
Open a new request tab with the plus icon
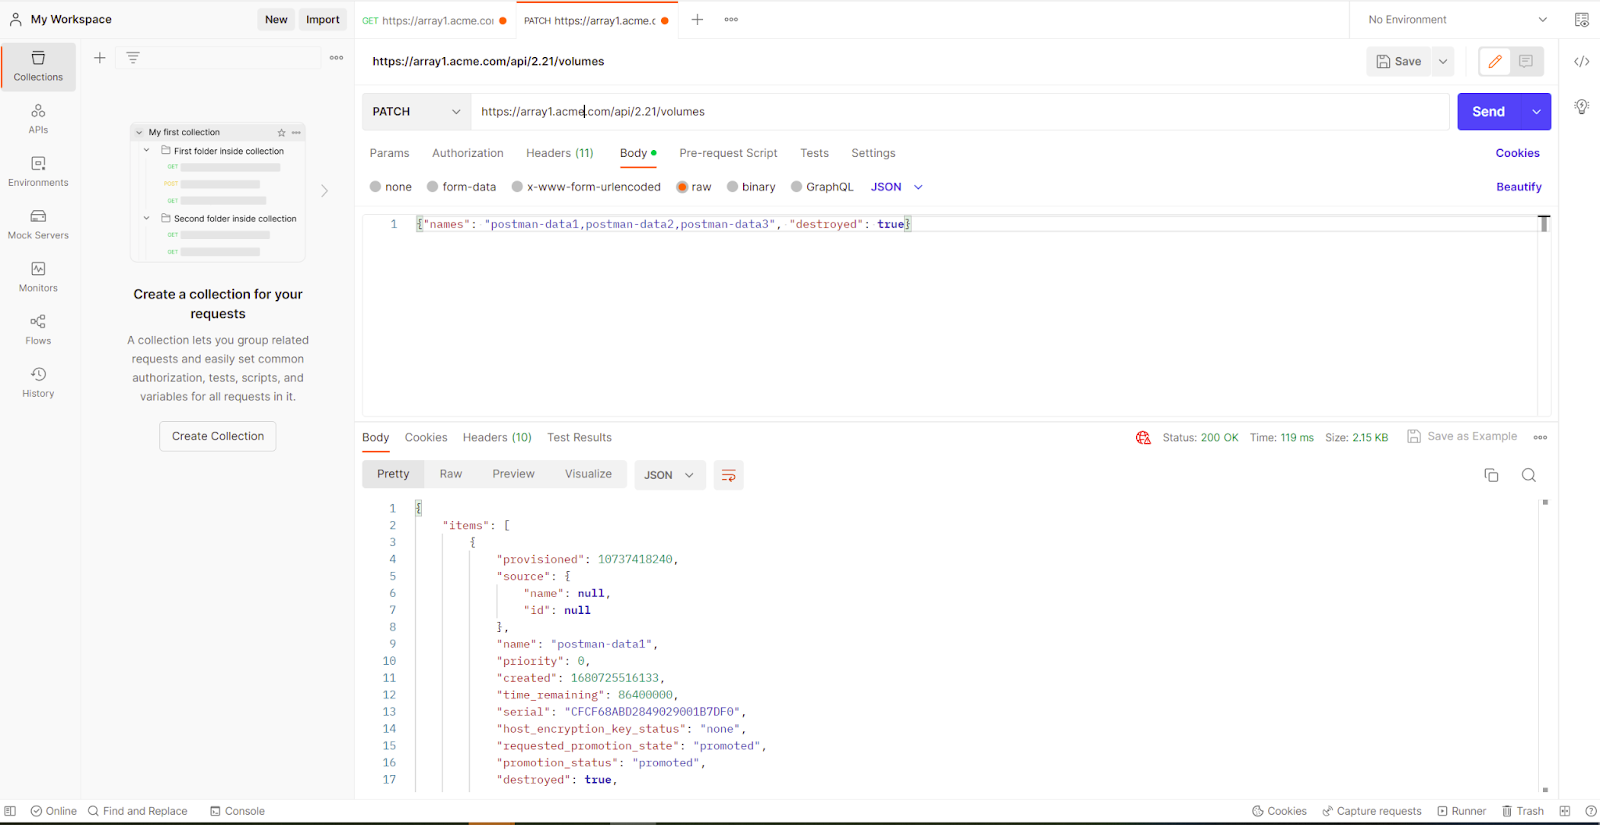tap(697, 20)
